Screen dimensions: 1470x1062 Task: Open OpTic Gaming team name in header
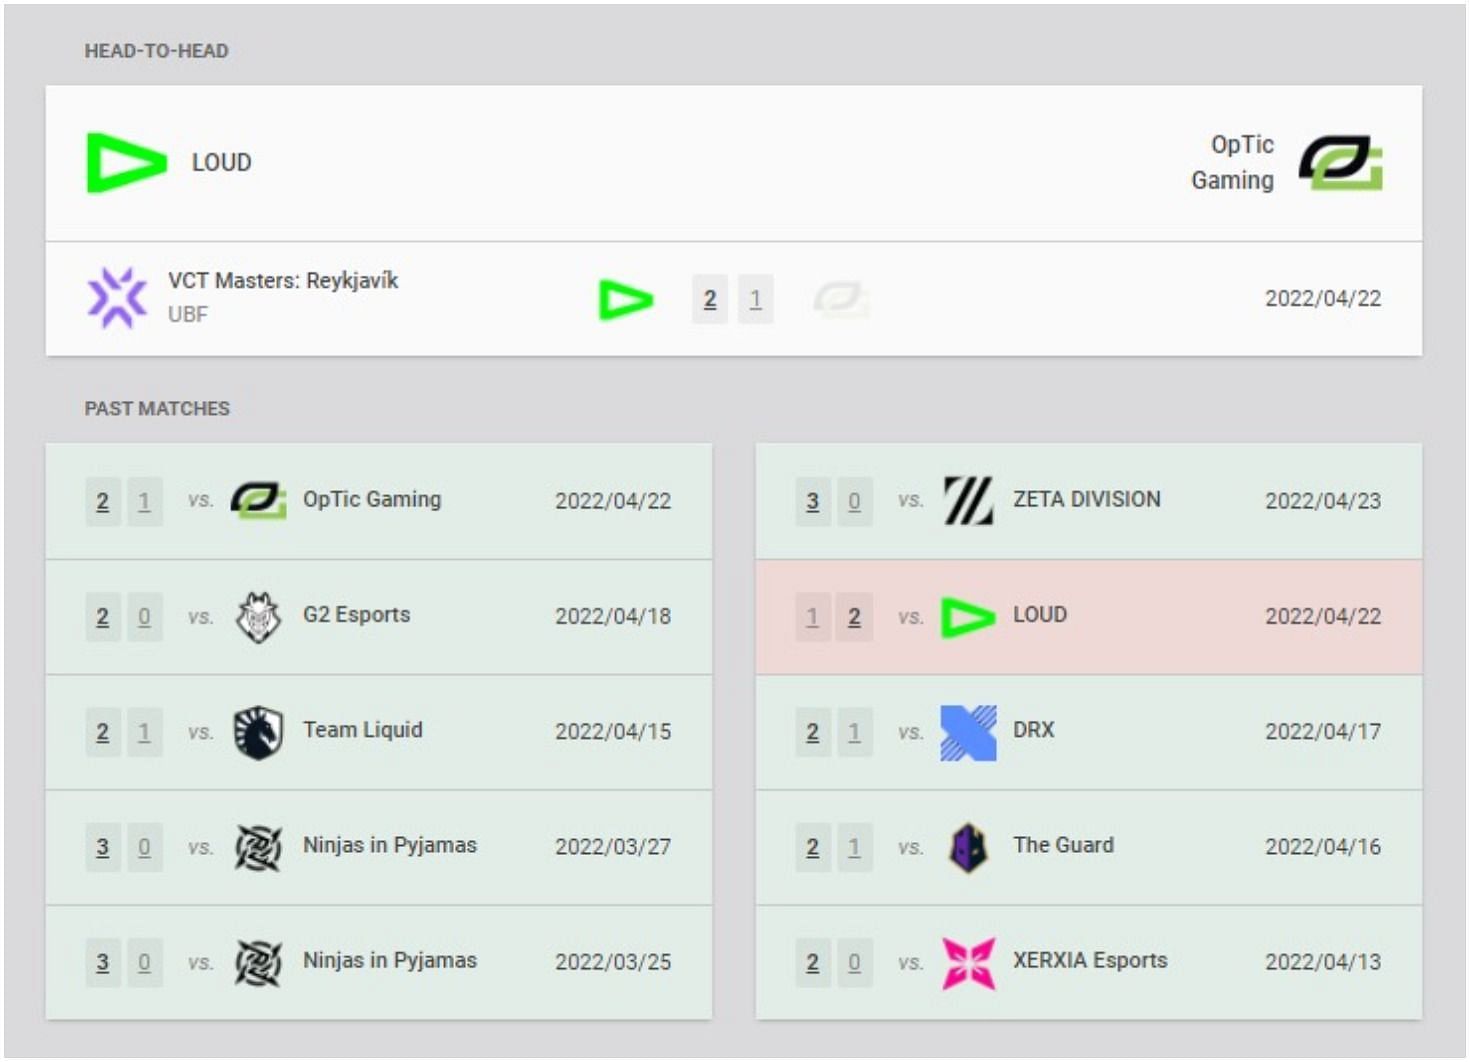coord(1232,162)
